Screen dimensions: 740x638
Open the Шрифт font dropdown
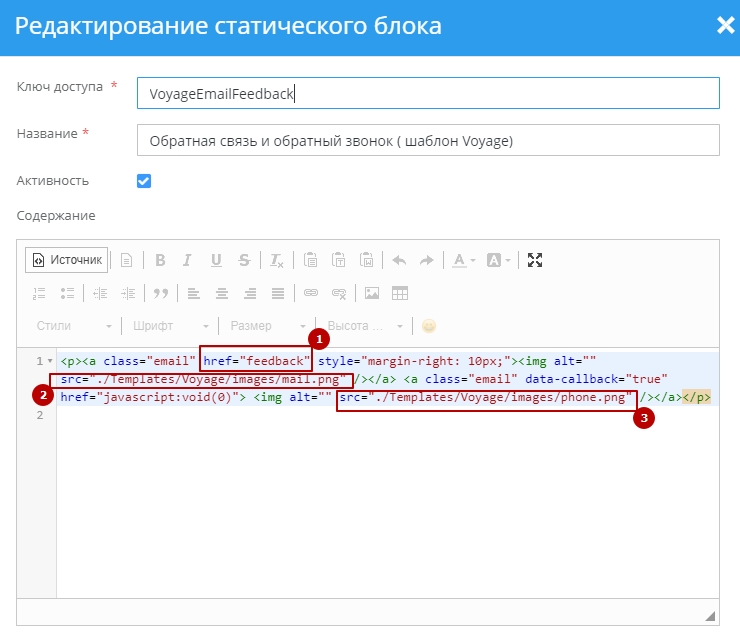tap(169, 326)
